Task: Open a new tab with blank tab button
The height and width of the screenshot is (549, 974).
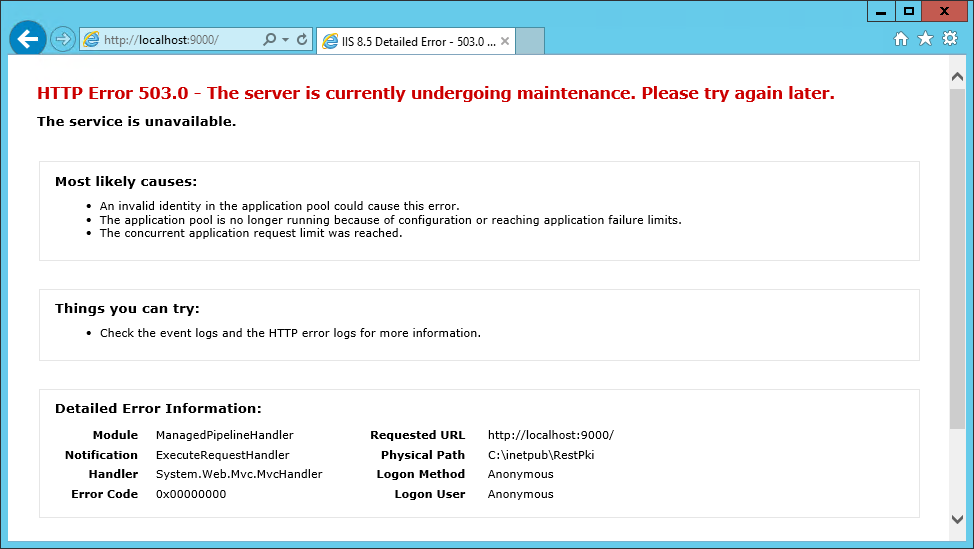Action: click(530, 41)
